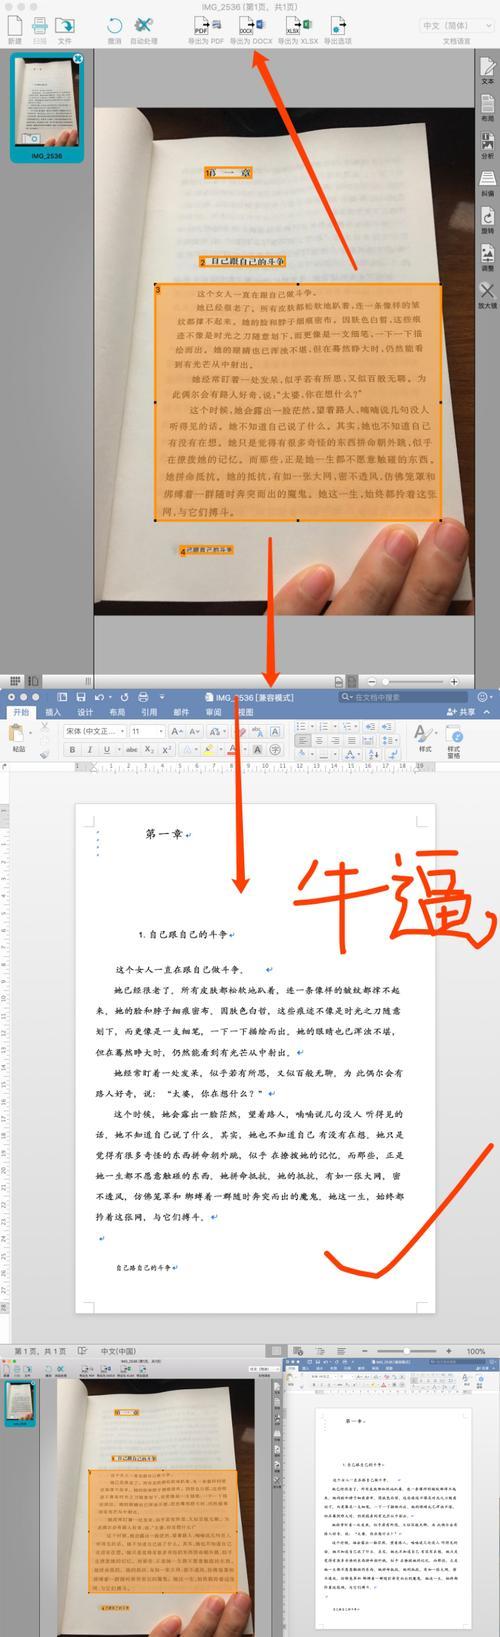Run 自动处理 auto-process tool

144,28
